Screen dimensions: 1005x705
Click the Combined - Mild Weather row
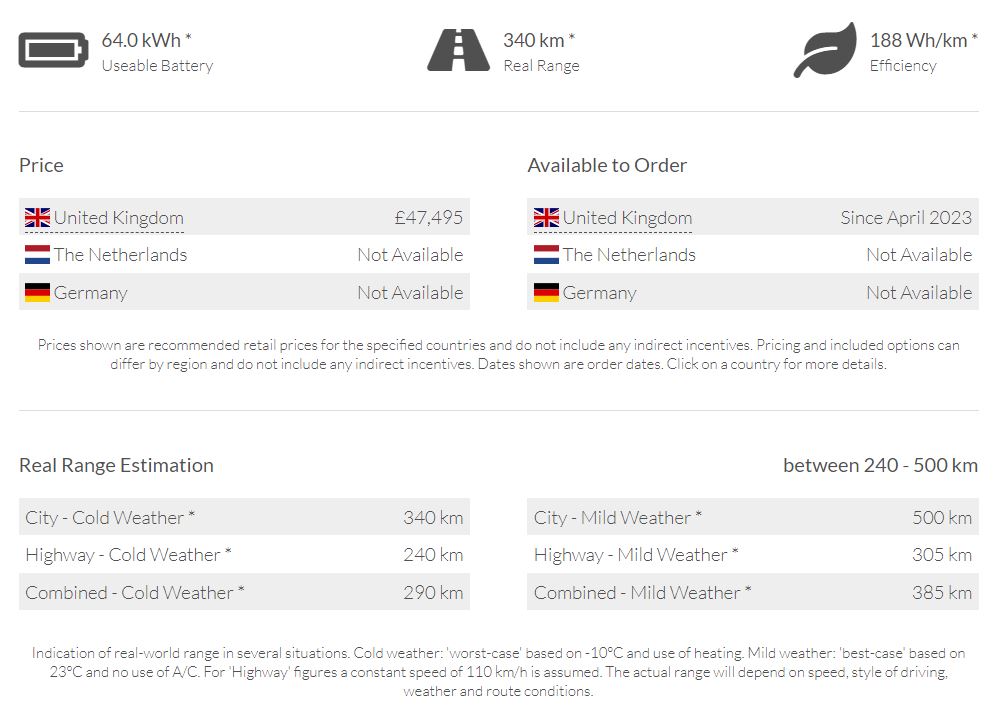point(752,593)
